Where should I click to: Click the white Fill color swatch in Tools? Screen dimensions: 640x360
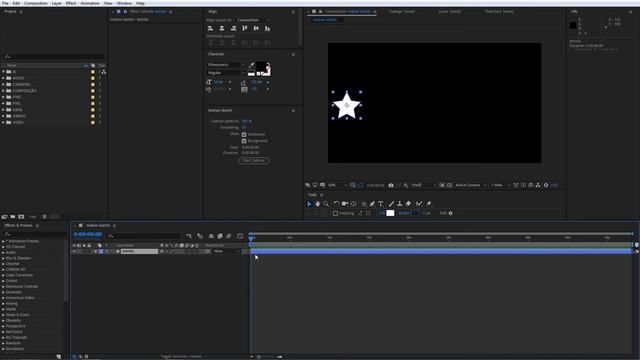pos(390,213)
